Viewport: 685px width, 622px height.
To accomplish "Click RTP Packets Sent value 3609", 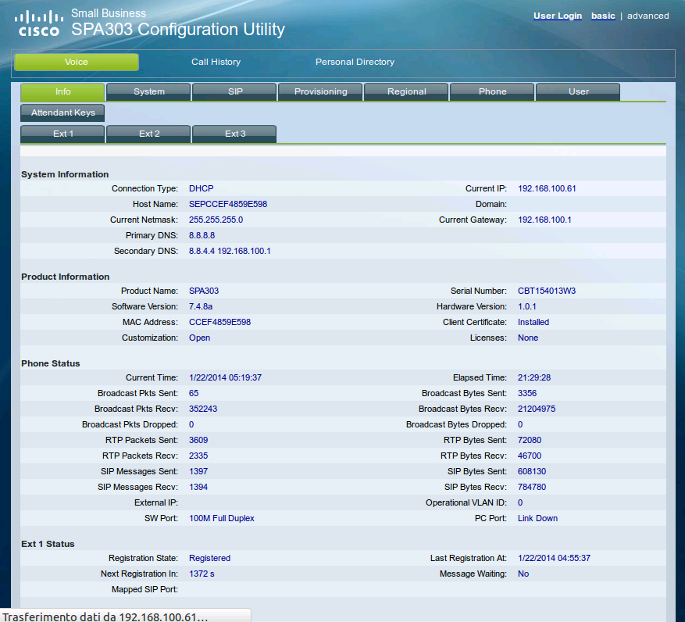I will [198, 440].
